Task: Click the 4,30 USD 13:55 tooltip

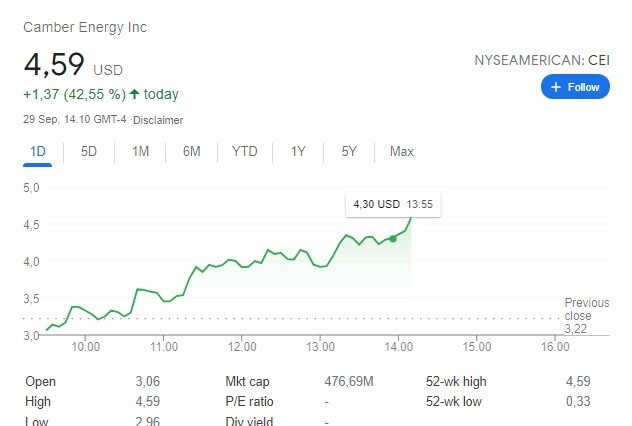Action: pos(393,204)
